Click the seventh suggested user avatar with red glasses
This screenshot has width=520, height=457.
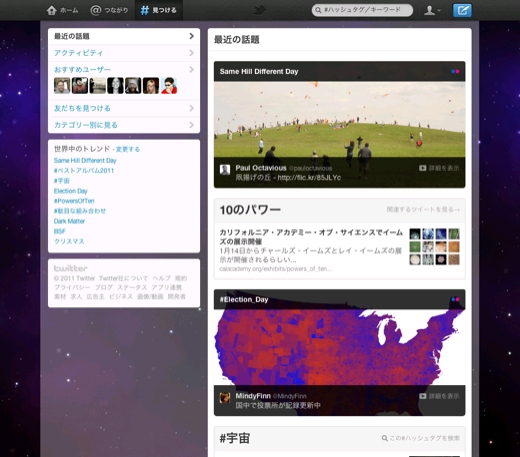pyautogui.click(x=169, y=86)
